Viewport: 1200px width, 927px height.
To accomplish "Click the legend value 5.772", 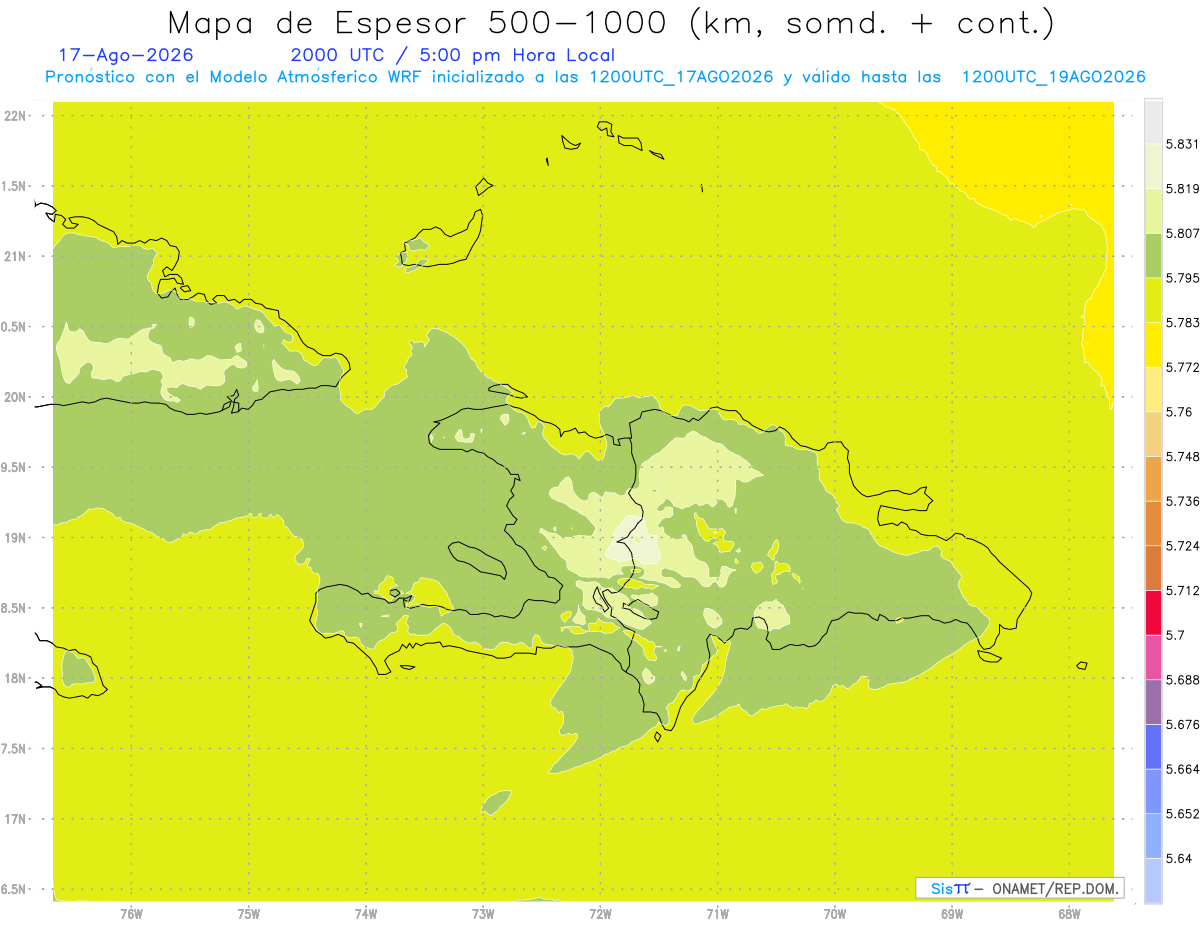I will click(x=1182, y=367).
